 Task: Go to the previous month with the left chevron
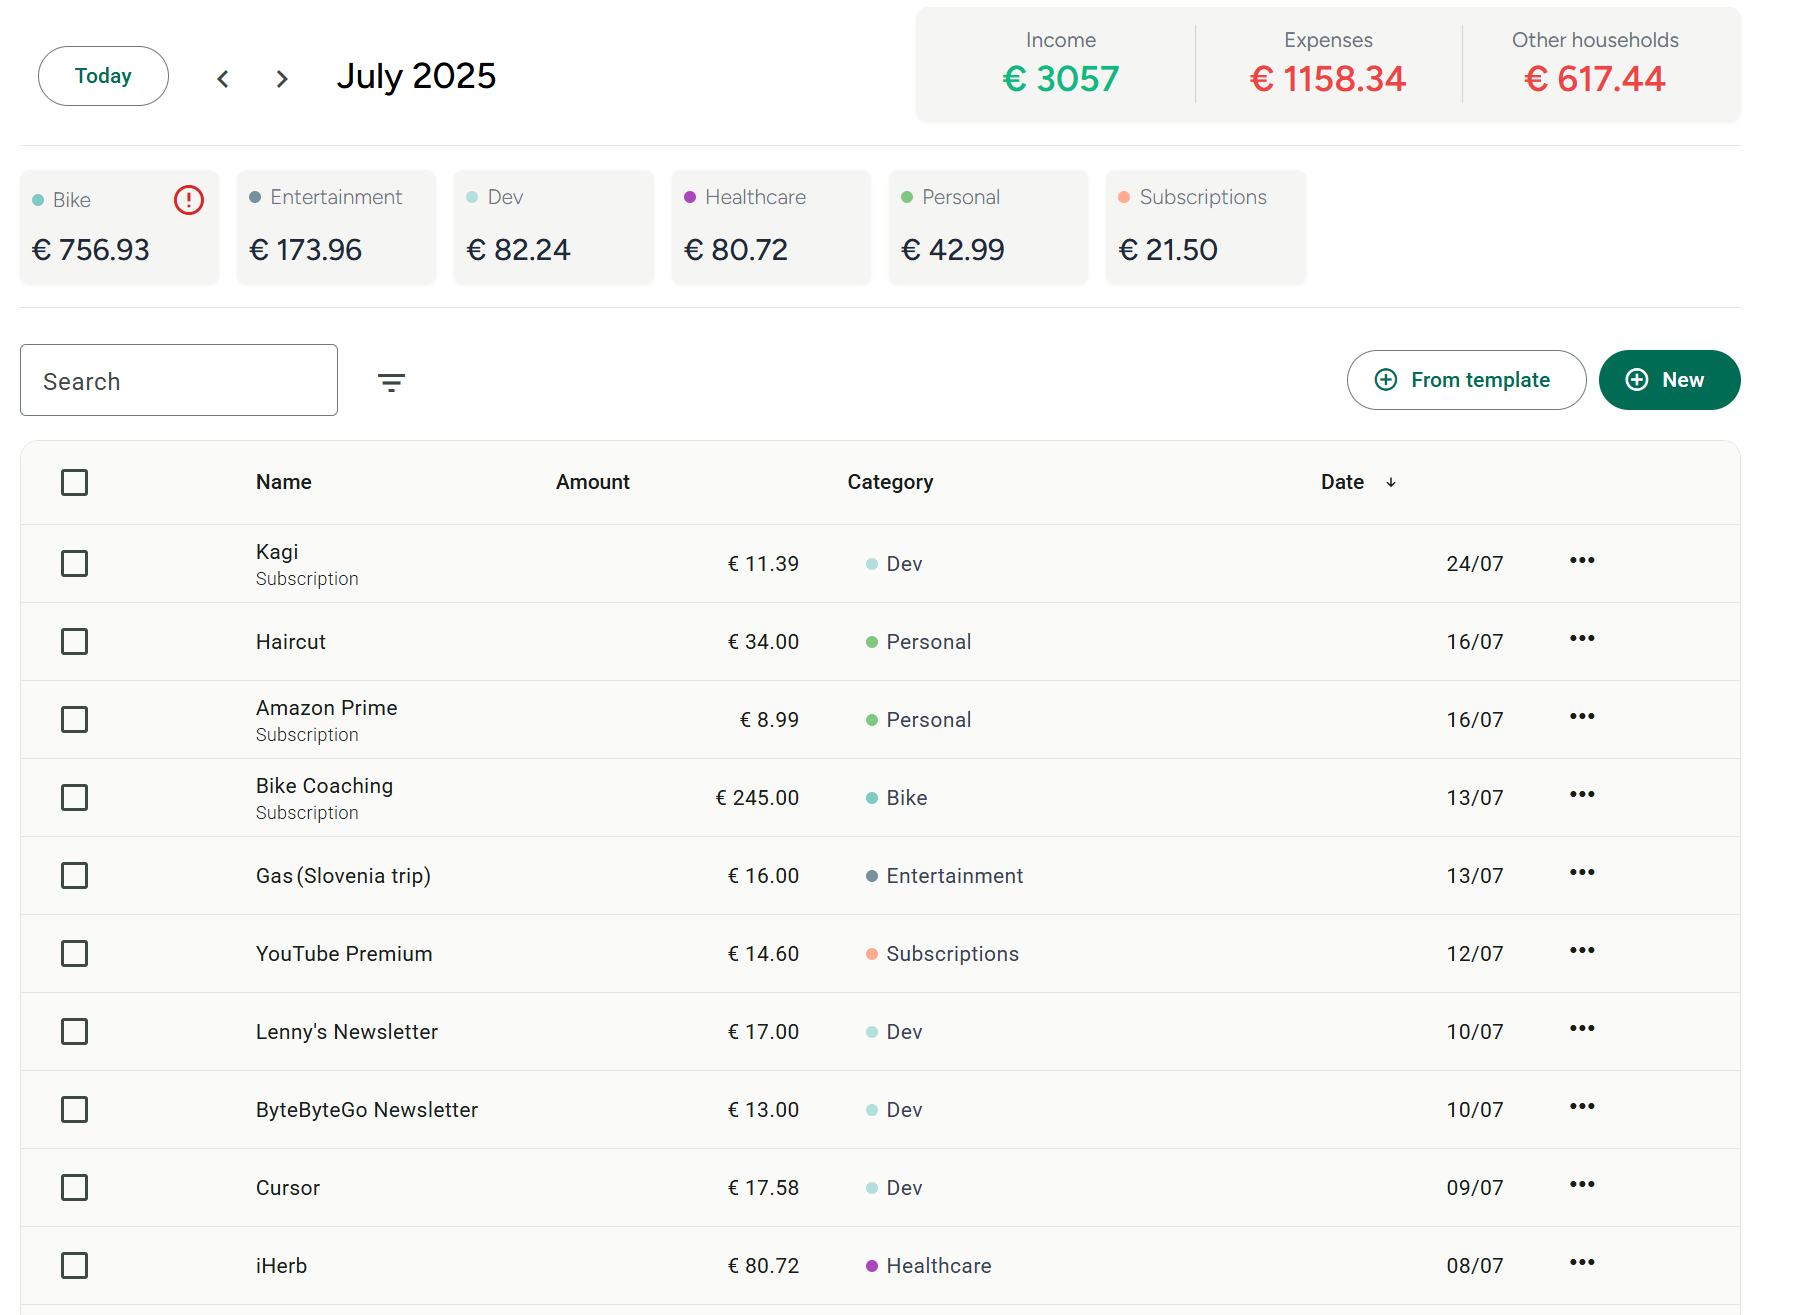click(223, 78)
